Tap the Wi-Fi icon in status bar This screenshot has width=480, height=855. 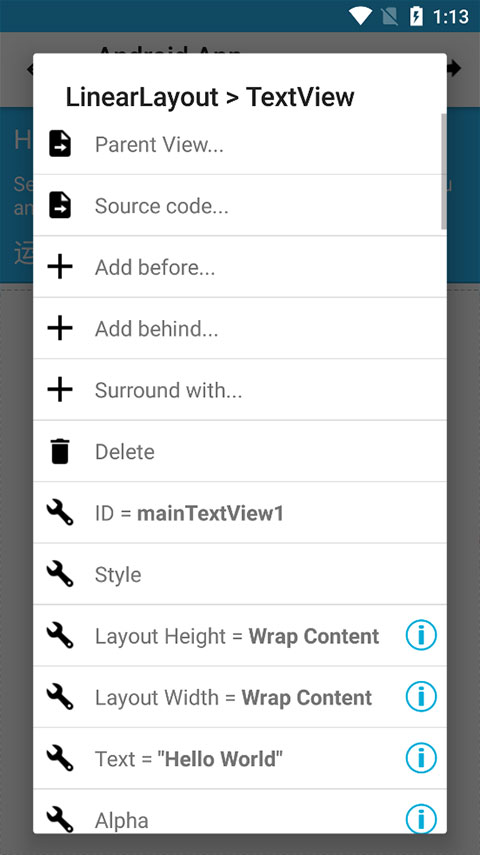(x=361, y=16)
